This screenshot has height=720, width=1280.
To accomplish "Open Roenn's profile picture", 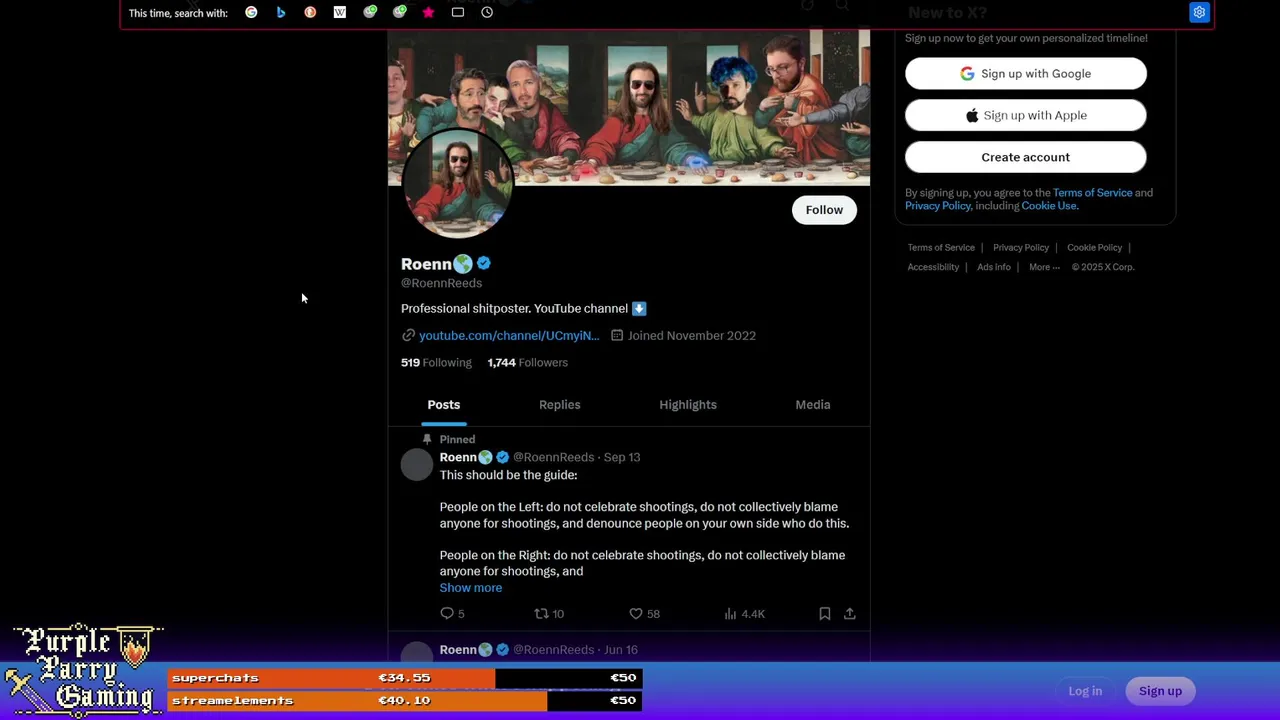I will coord(459,183).
